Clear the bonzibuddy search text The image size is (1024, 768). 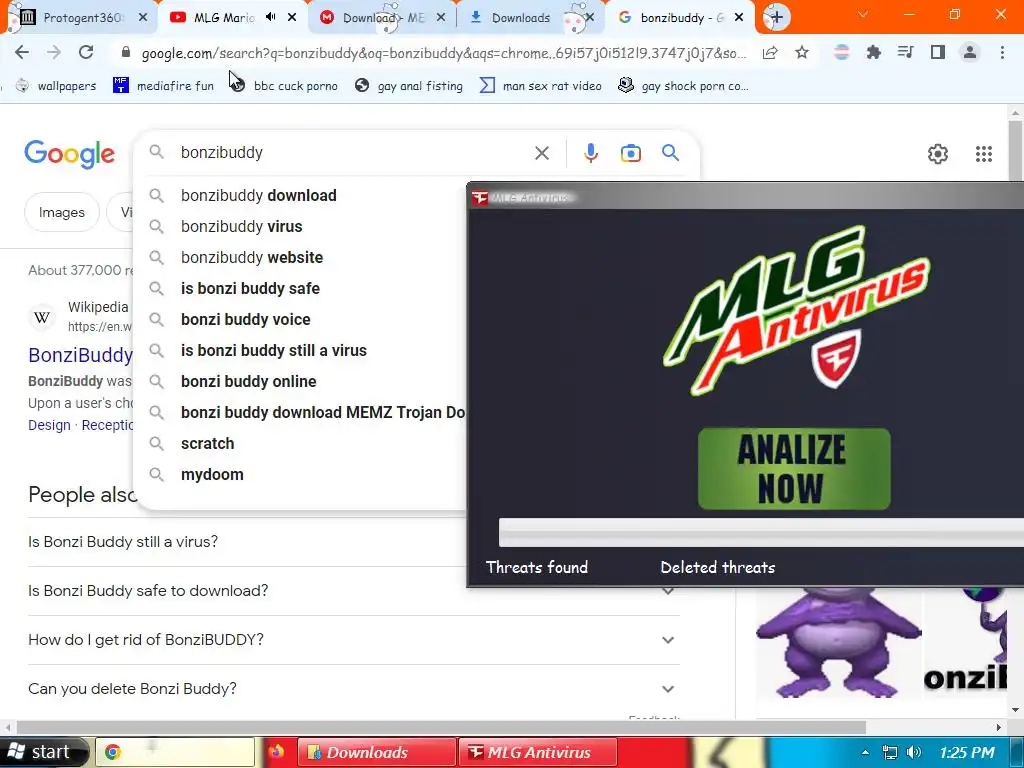(541, 153)
